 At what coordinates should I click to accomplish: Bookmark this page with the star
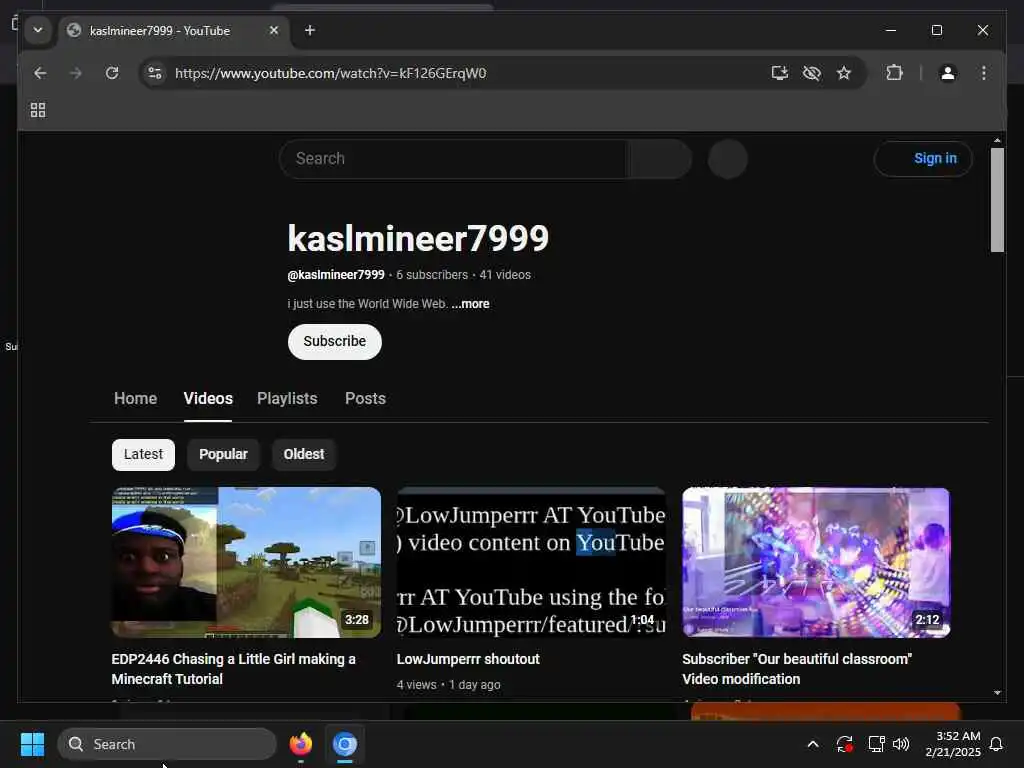pos(844,73)
